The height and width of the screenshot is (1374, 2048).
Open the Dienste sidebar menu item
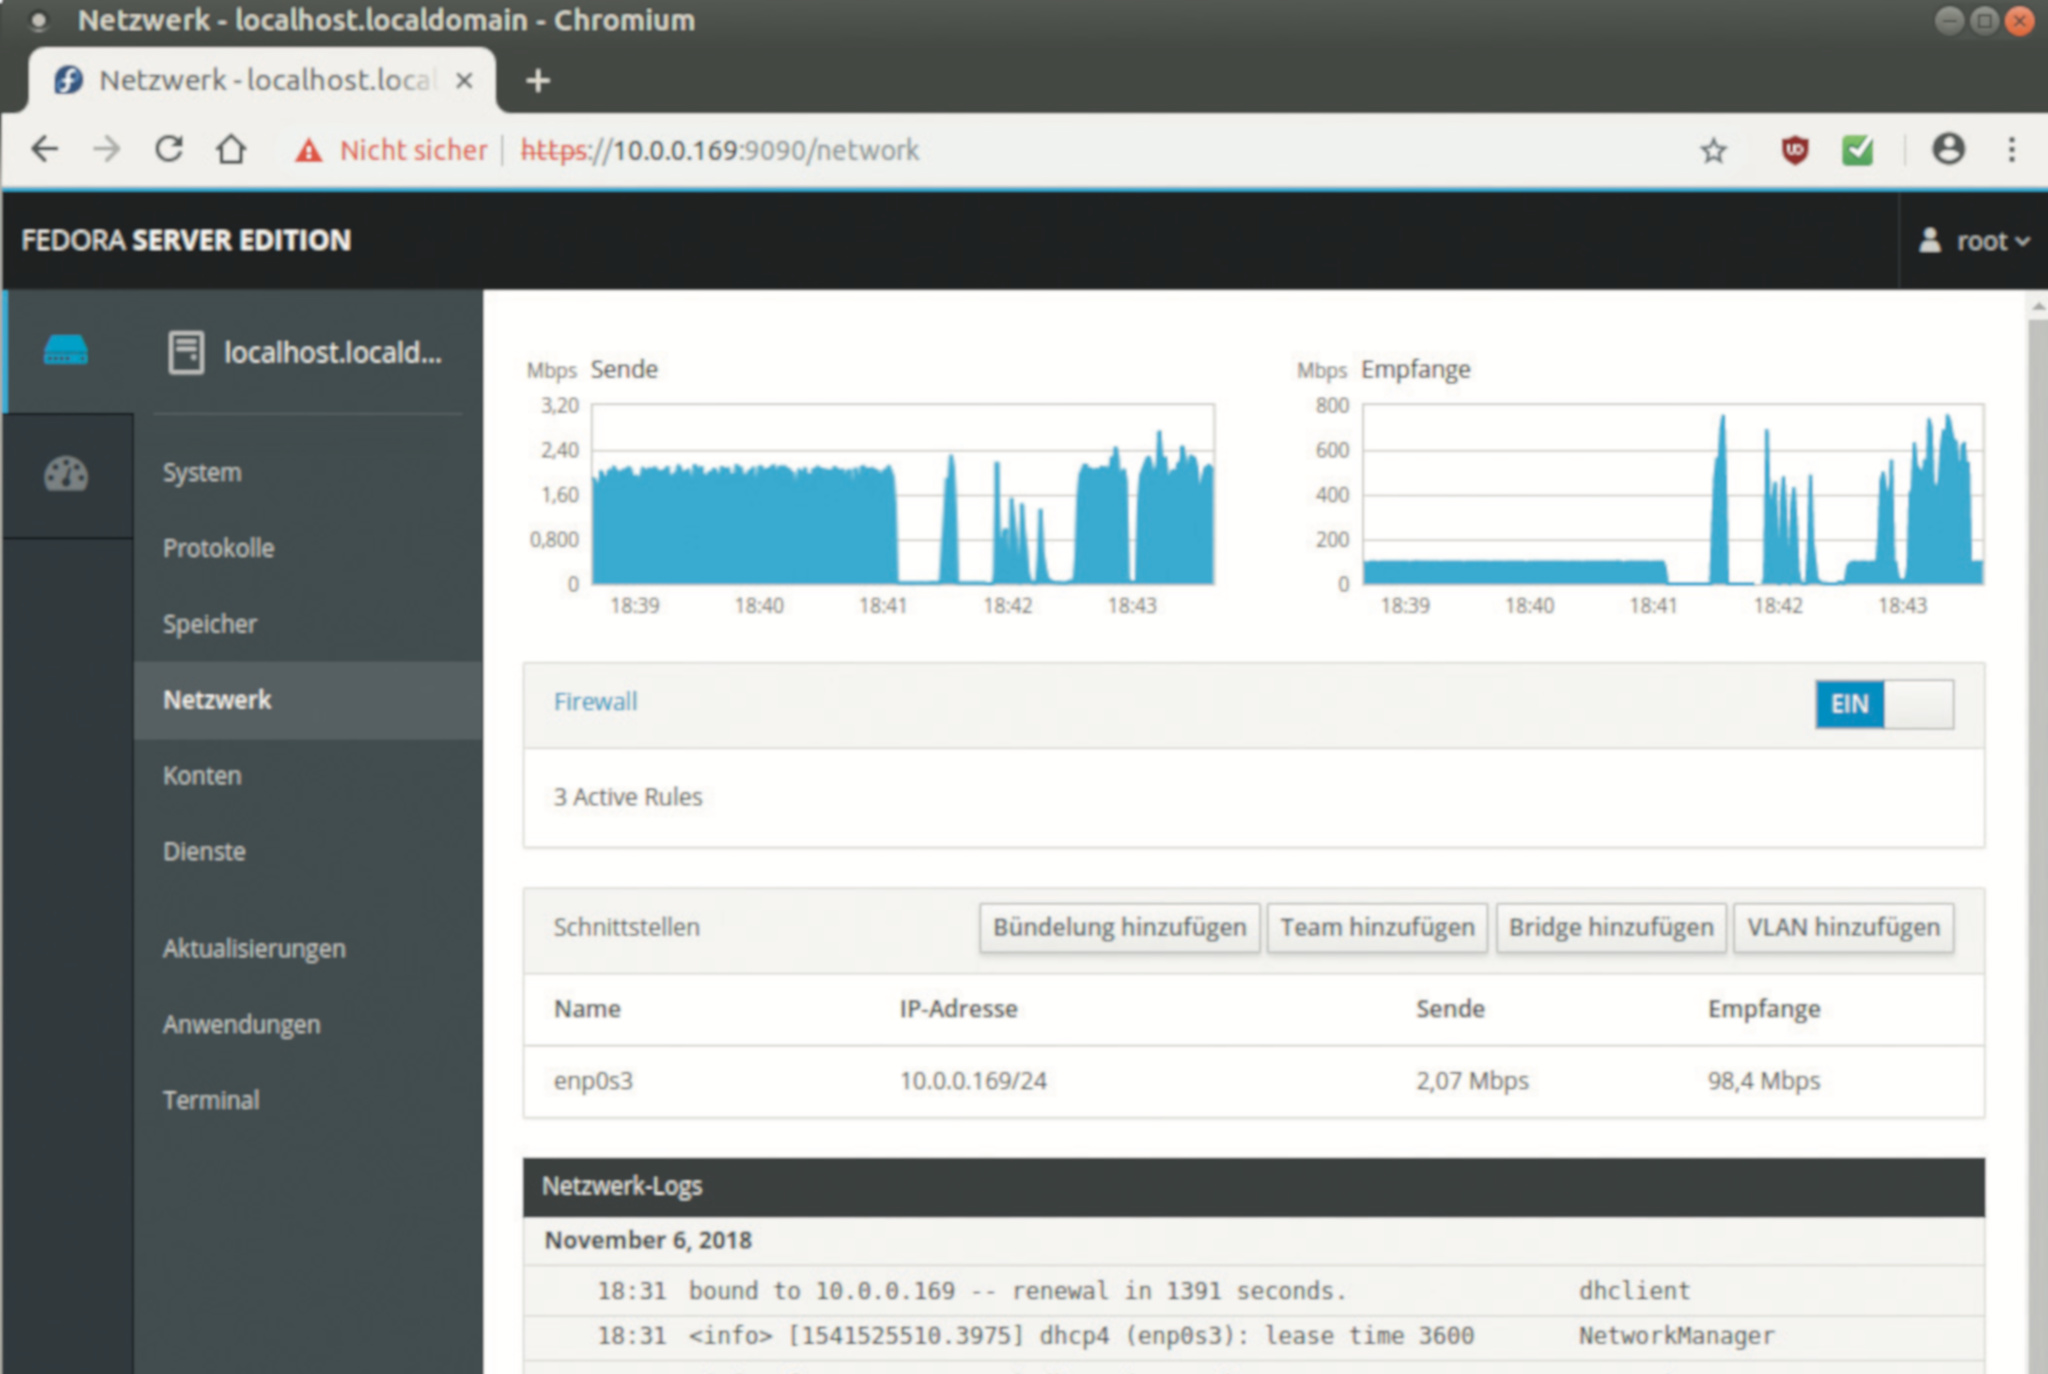tap(204, 851)
